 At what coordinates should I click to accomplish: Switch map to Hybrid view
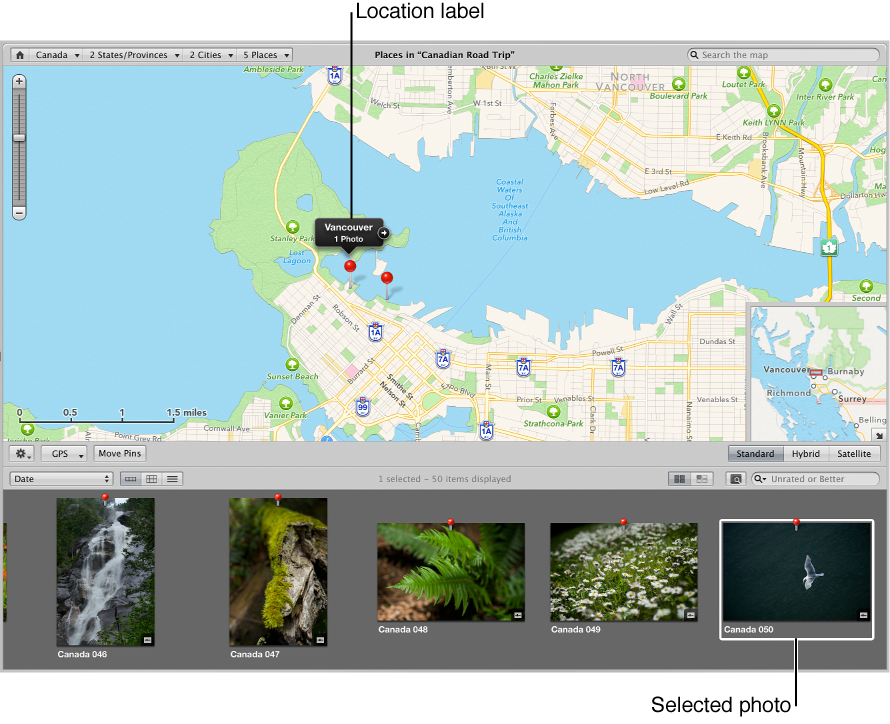tap(805, 453)
